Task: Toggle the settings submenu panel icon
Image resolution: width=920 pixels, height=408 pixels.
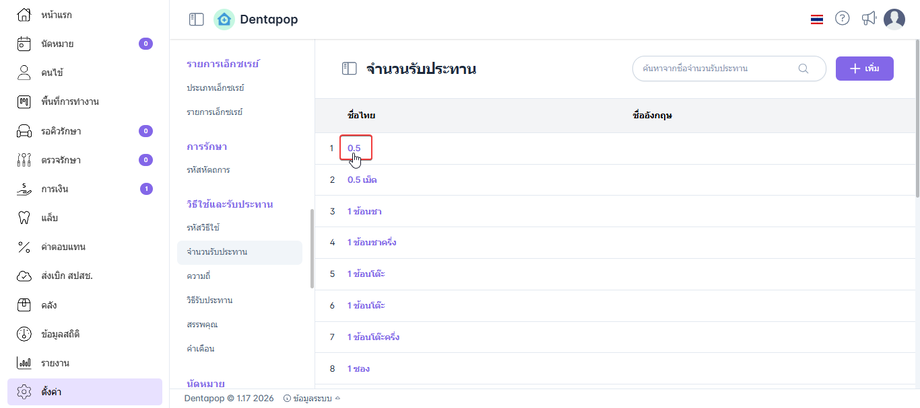Action: [x=349, y=69]
